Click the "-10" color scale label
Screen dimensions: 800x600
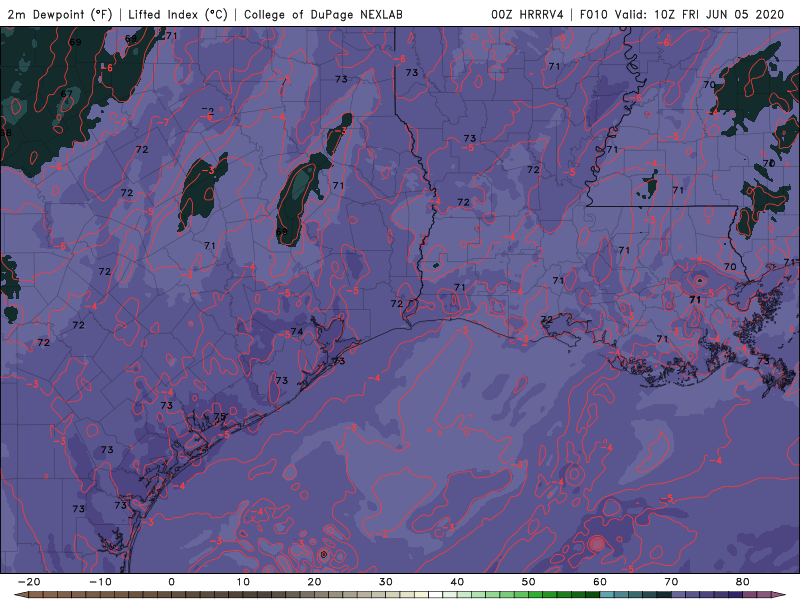pyautogui.click(x=101, y=582)
